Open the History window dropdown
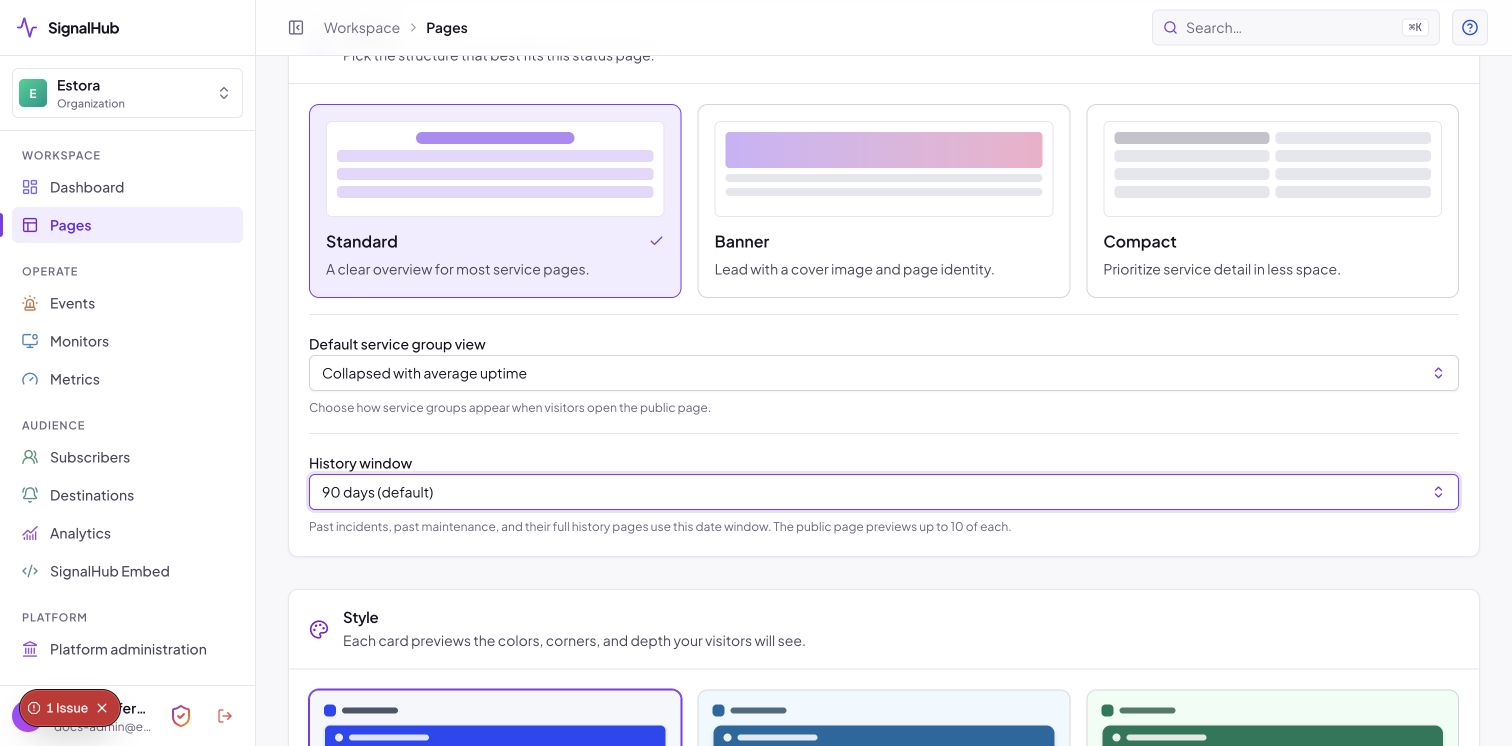The width and height of the screenshot is (1512, 746). point(884,492)
